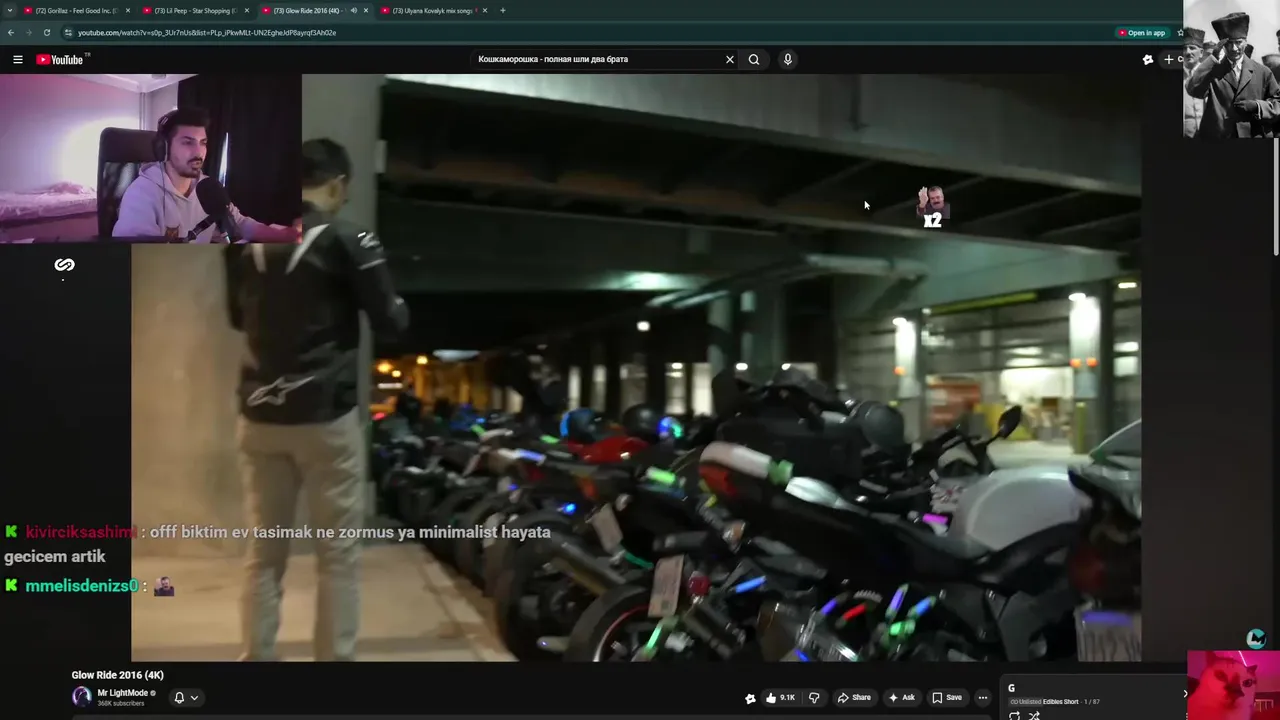Run search with the magnifier button

754,59
